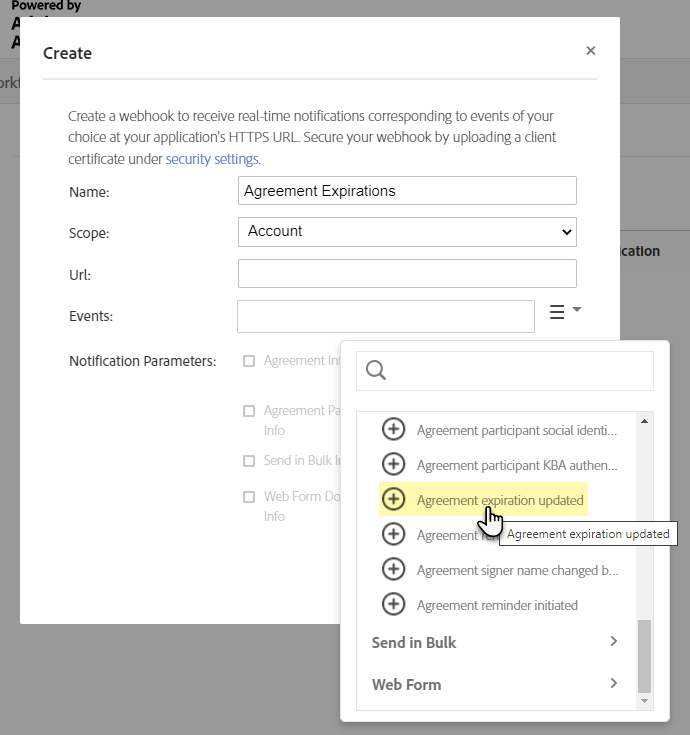The width and height of the screenshot is (690, 735).
Task: Expand the Web Form event category
Action: click(x=495, y=684)
